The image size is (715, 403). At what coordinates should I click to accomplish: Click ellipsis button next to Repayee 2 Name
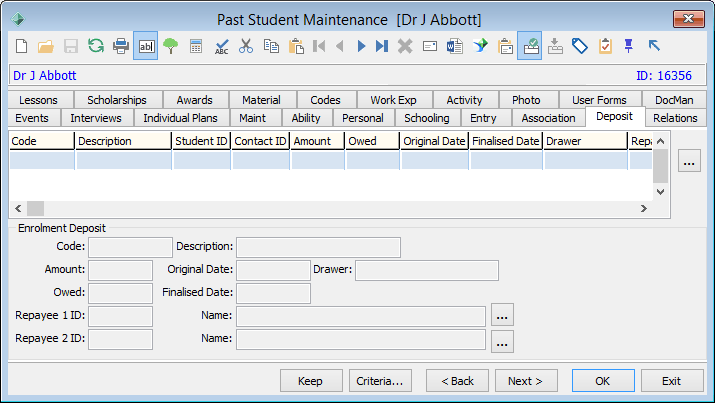point(502,341)
